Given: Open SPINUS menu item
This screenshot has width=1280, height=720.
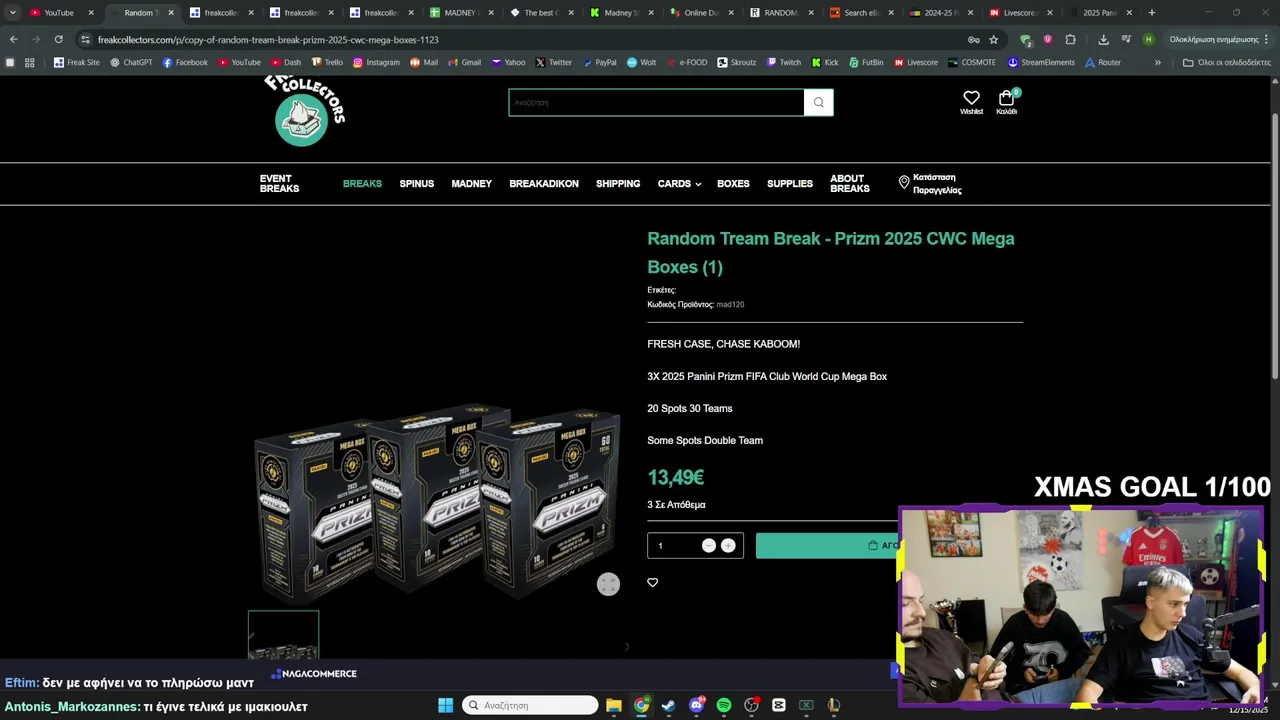Looking at the screenshot, I should click(x=416, y=184).
